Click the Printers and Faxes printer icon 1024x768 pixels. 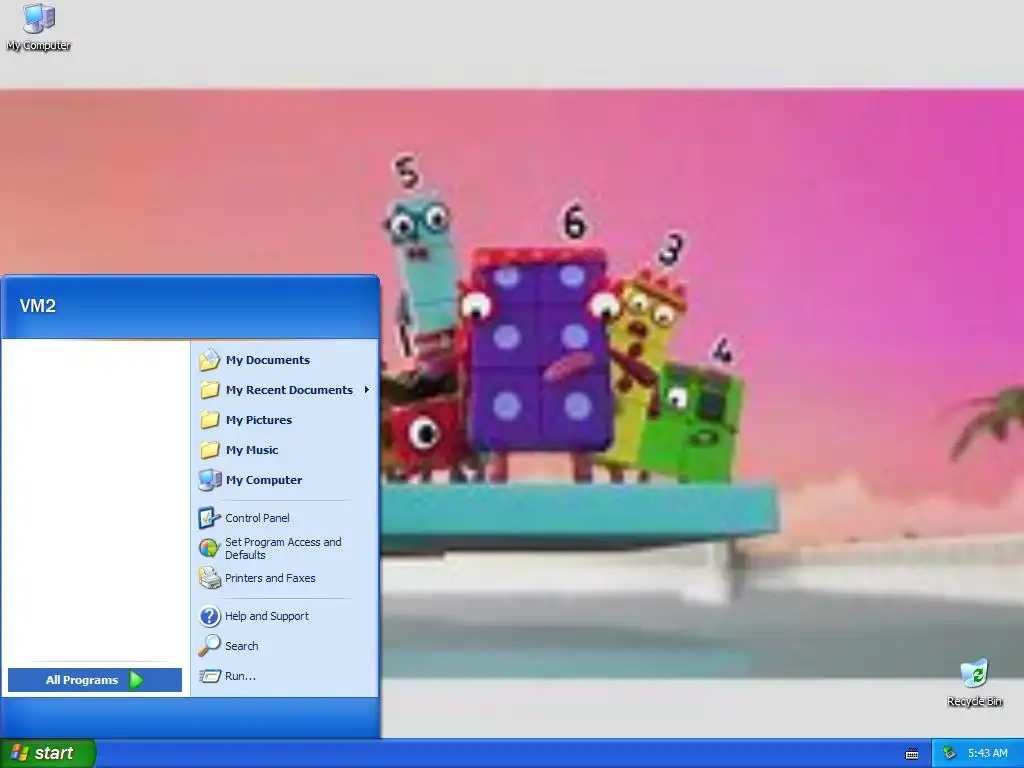210,578
